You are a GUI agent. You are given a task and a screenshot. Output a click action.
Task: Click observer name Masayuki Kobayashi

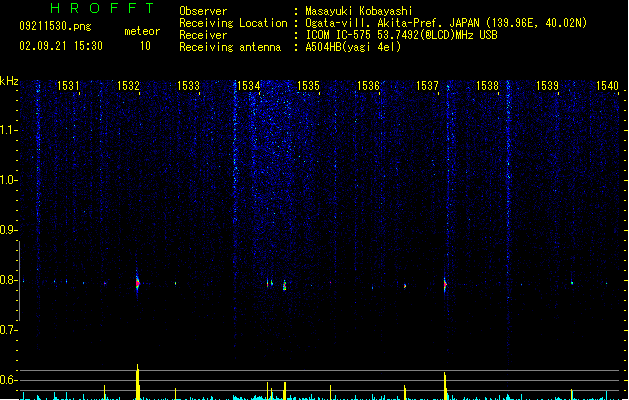[x=359, y=11]
